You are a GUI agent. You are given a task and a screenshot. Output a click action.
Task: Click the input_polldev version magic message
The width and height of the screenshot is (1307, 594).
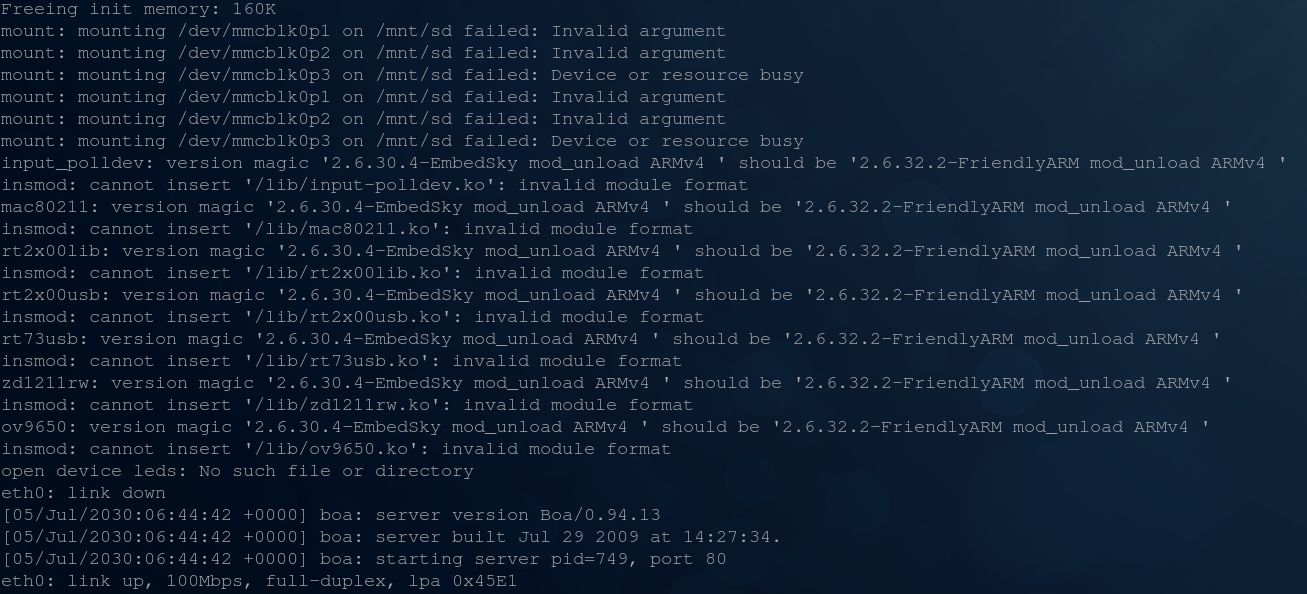(643, 163)
